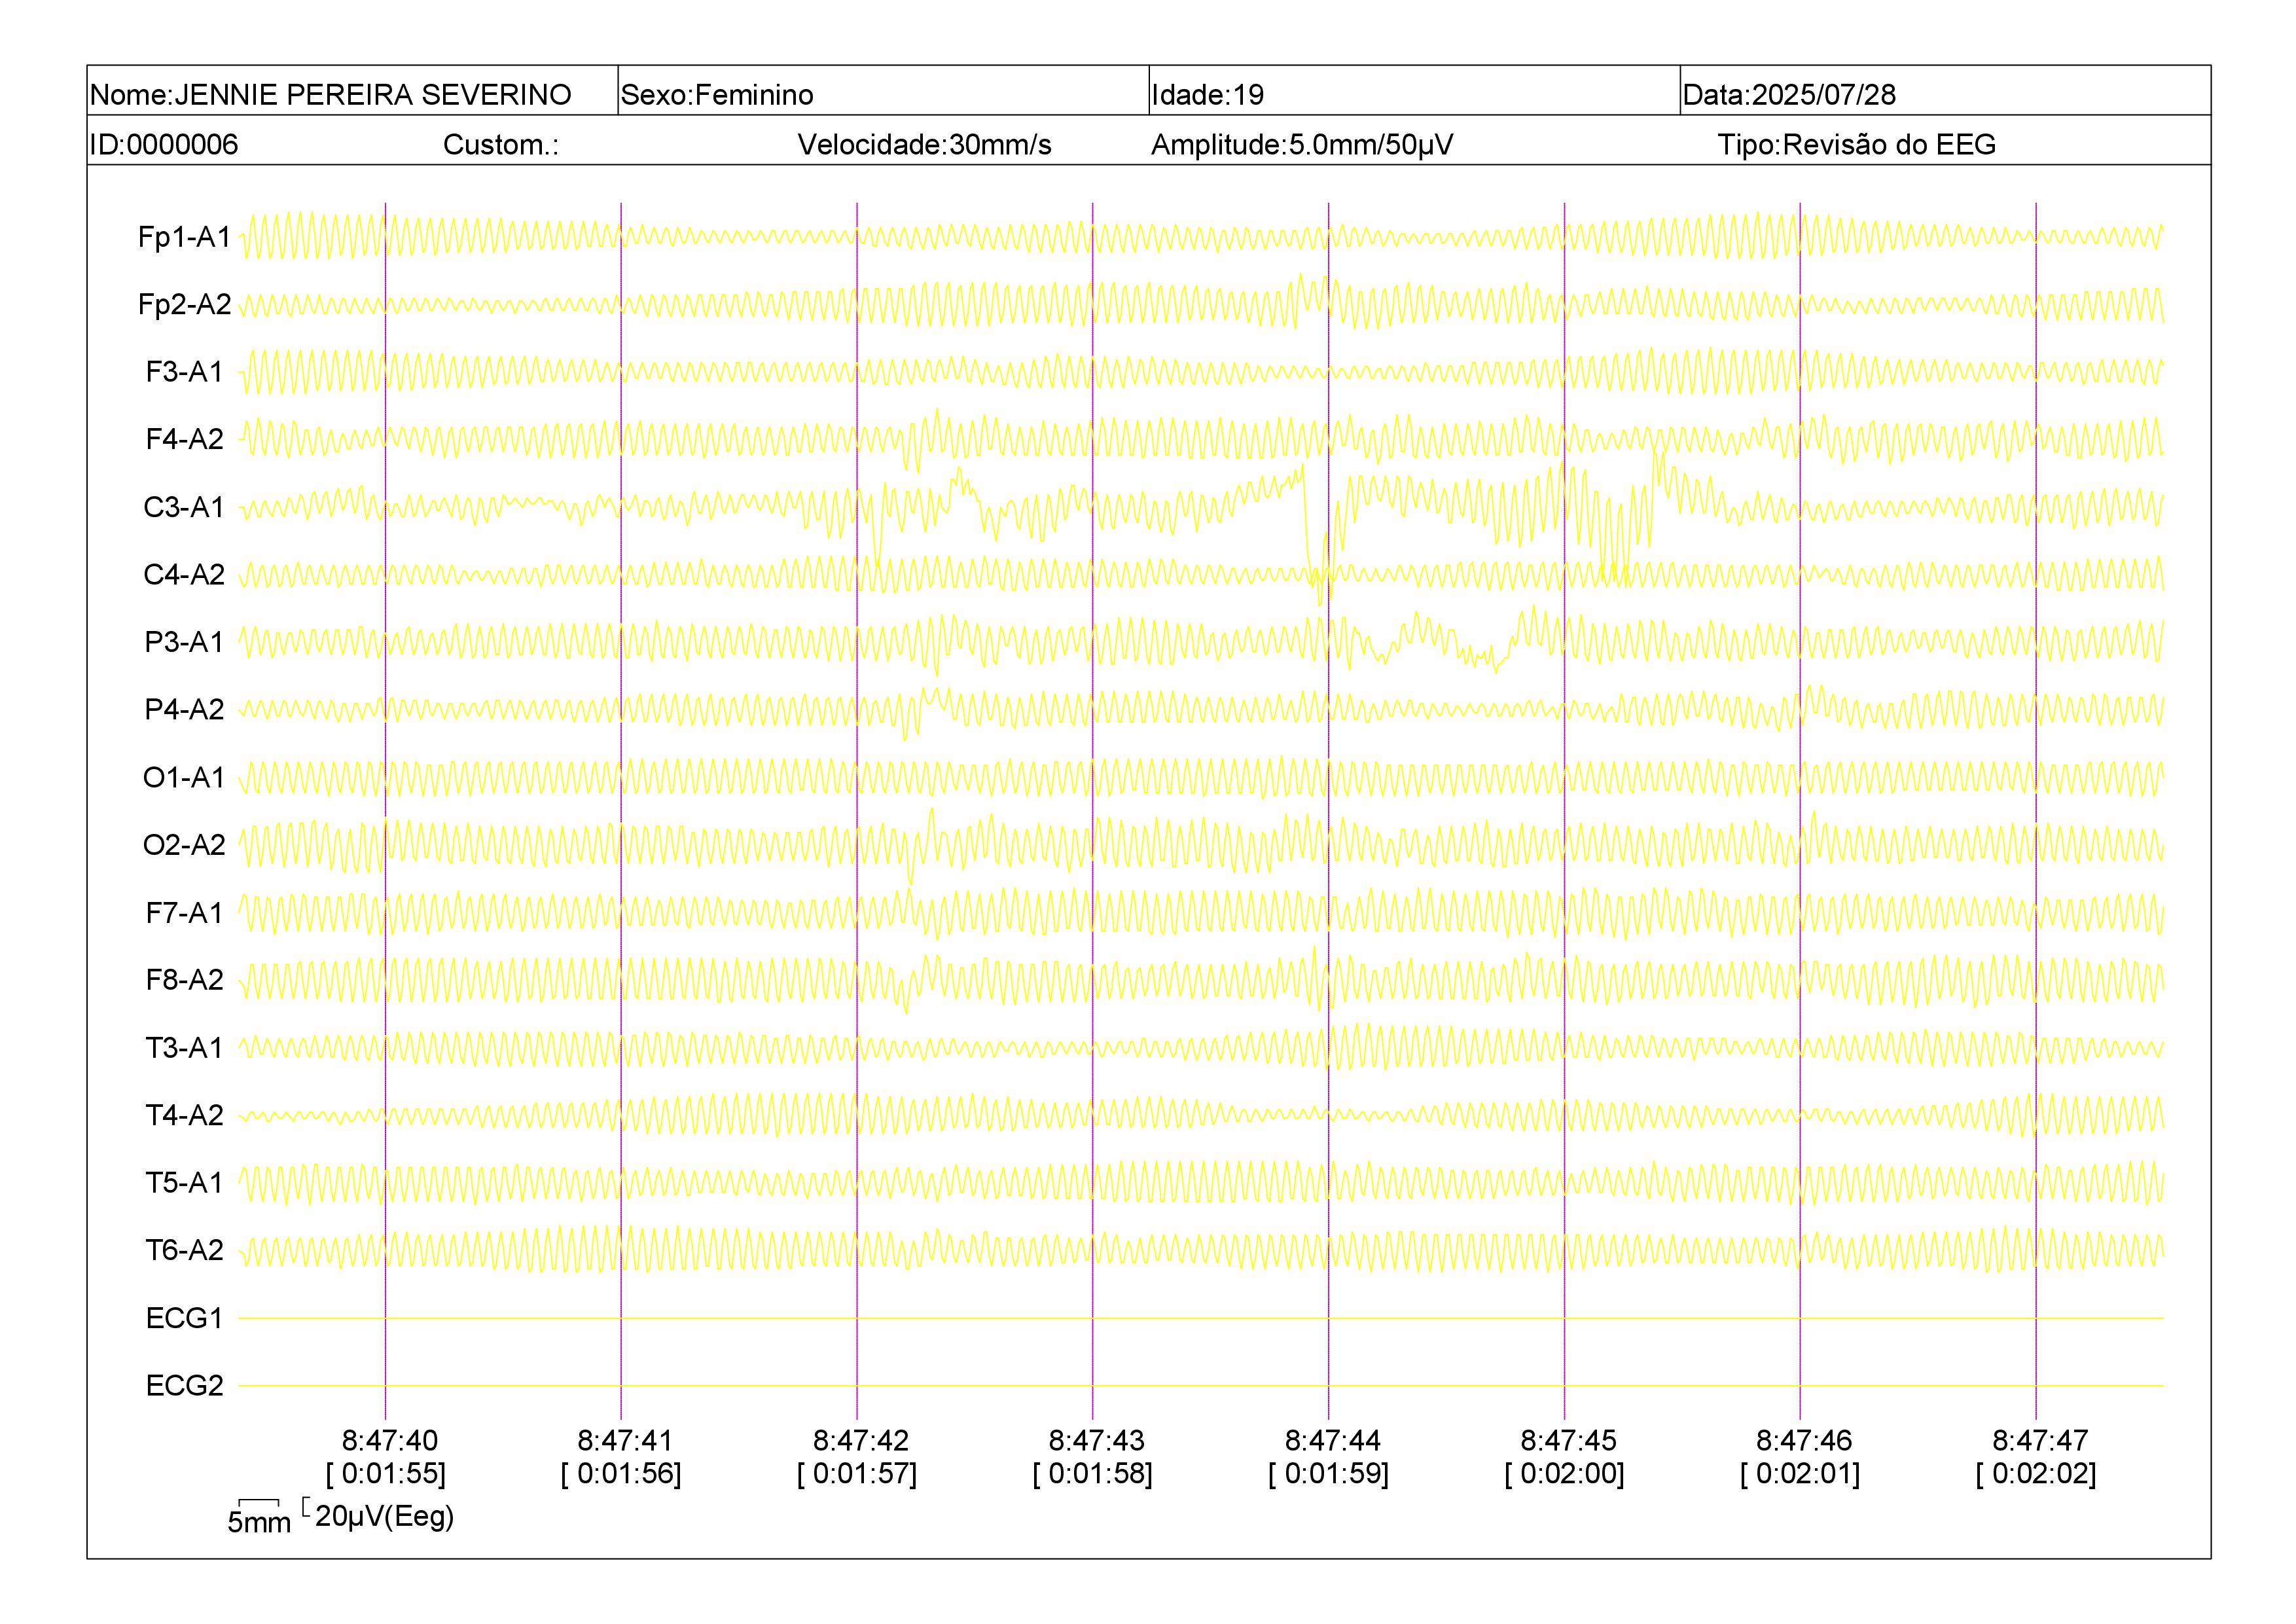Image resolution: width=2296 pixels, height=1624 pixels.
Task: Click the elapsed time [ 0:02:01]
Action: pos(1800,1474)
